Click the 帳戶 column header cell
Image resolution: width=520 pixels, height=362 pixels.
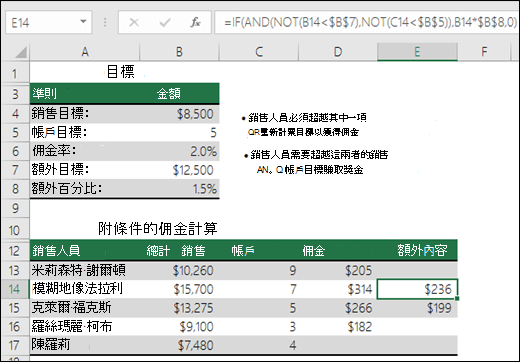259,250
